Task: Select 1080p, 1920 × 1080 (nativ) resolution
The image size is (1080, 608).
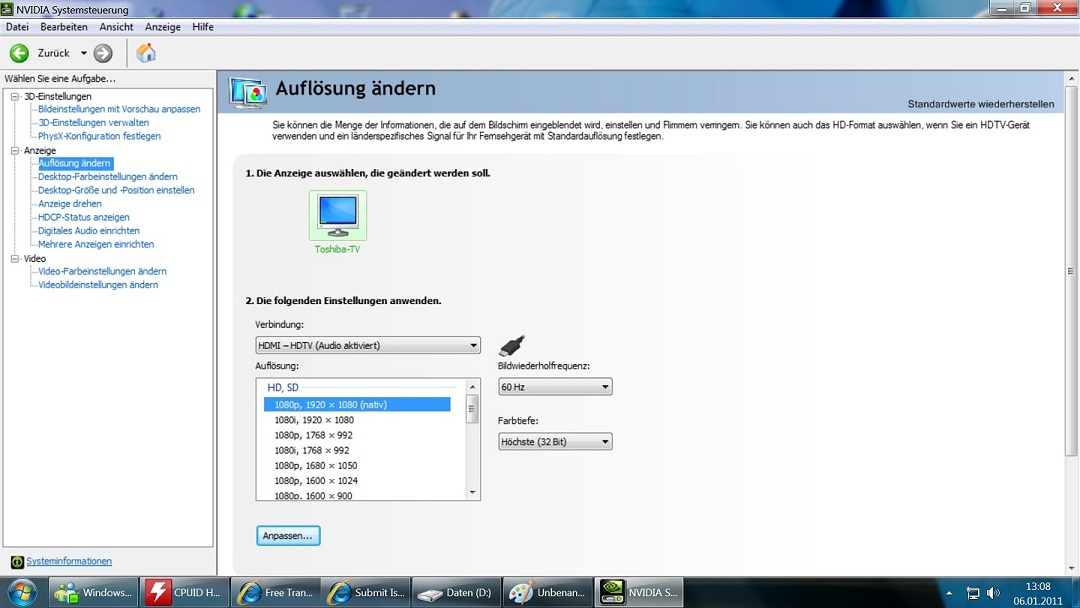Action: [x=357, y=405]
